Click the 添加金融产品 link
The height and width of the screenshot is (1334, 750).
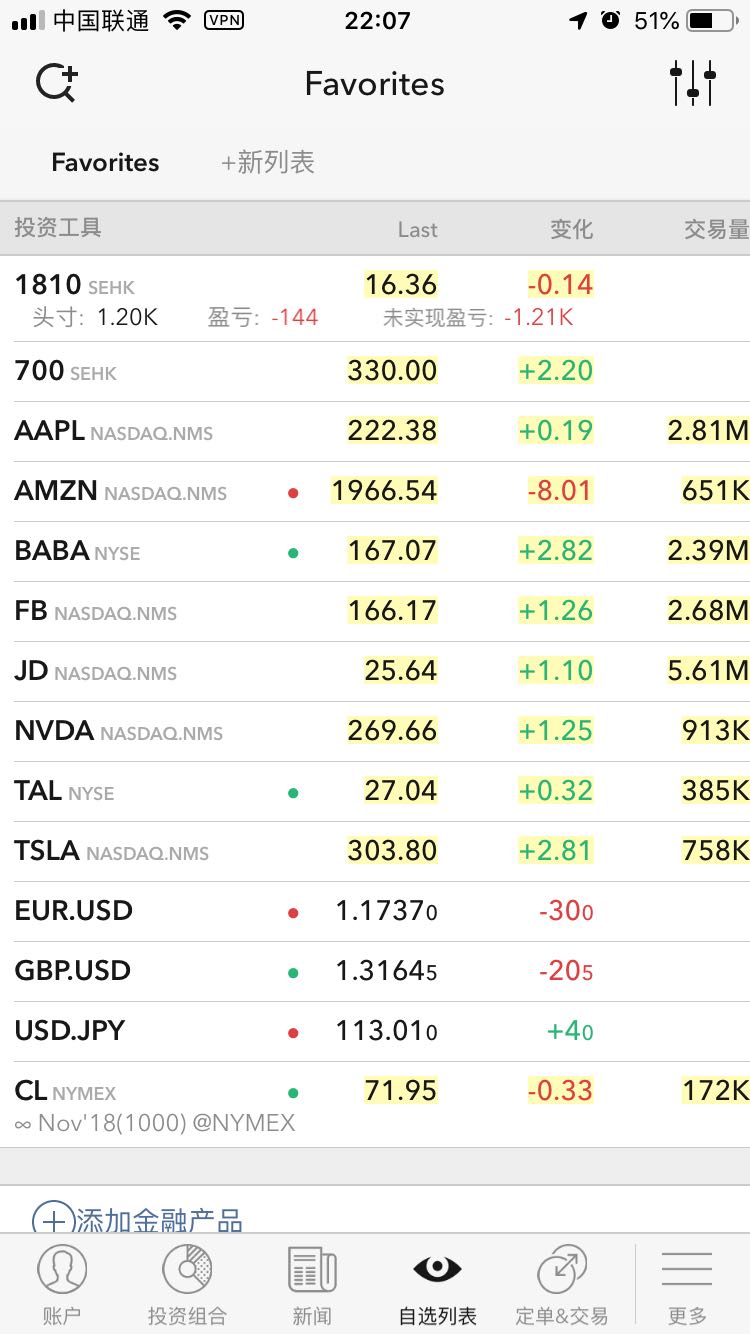pos(160,1220)
